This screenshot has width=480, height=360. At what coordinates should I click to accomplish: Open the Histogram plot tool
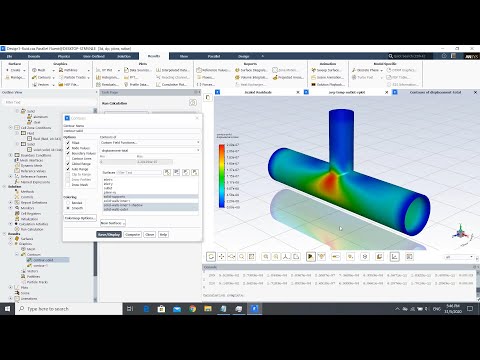[107, 77]
